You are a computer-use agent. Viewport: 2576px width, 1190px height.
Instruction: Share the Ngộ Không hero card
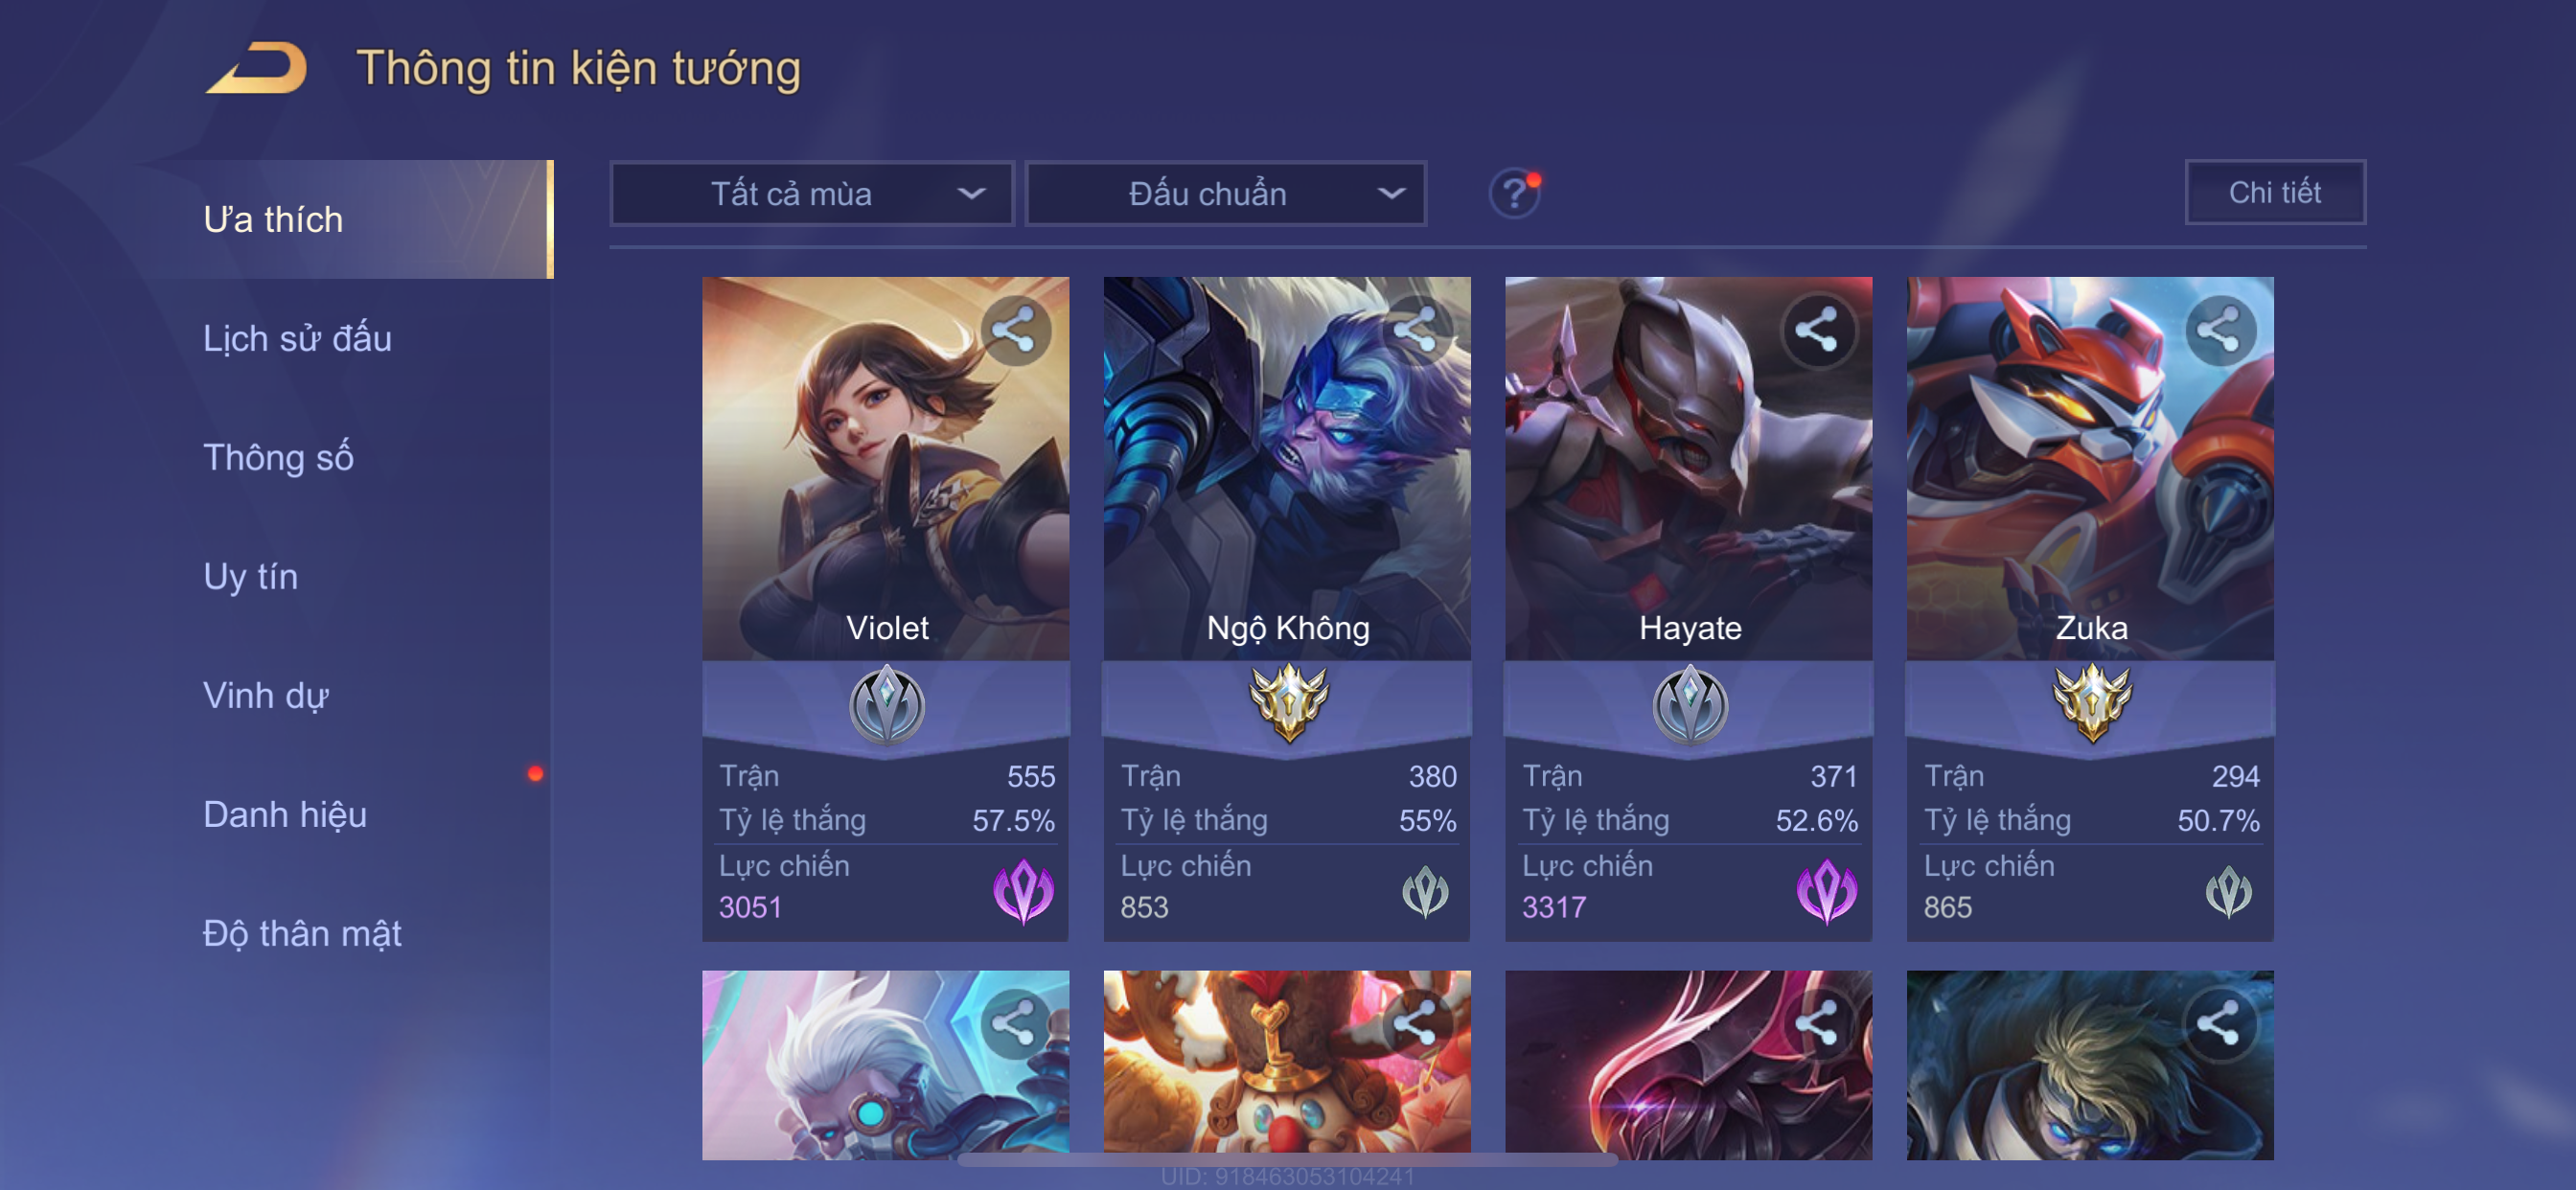pos(1416,330)
